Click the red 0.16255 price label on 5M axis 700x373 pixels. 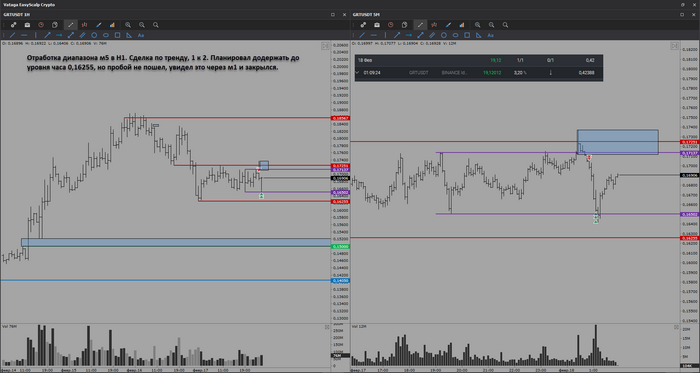click(690, 238)
